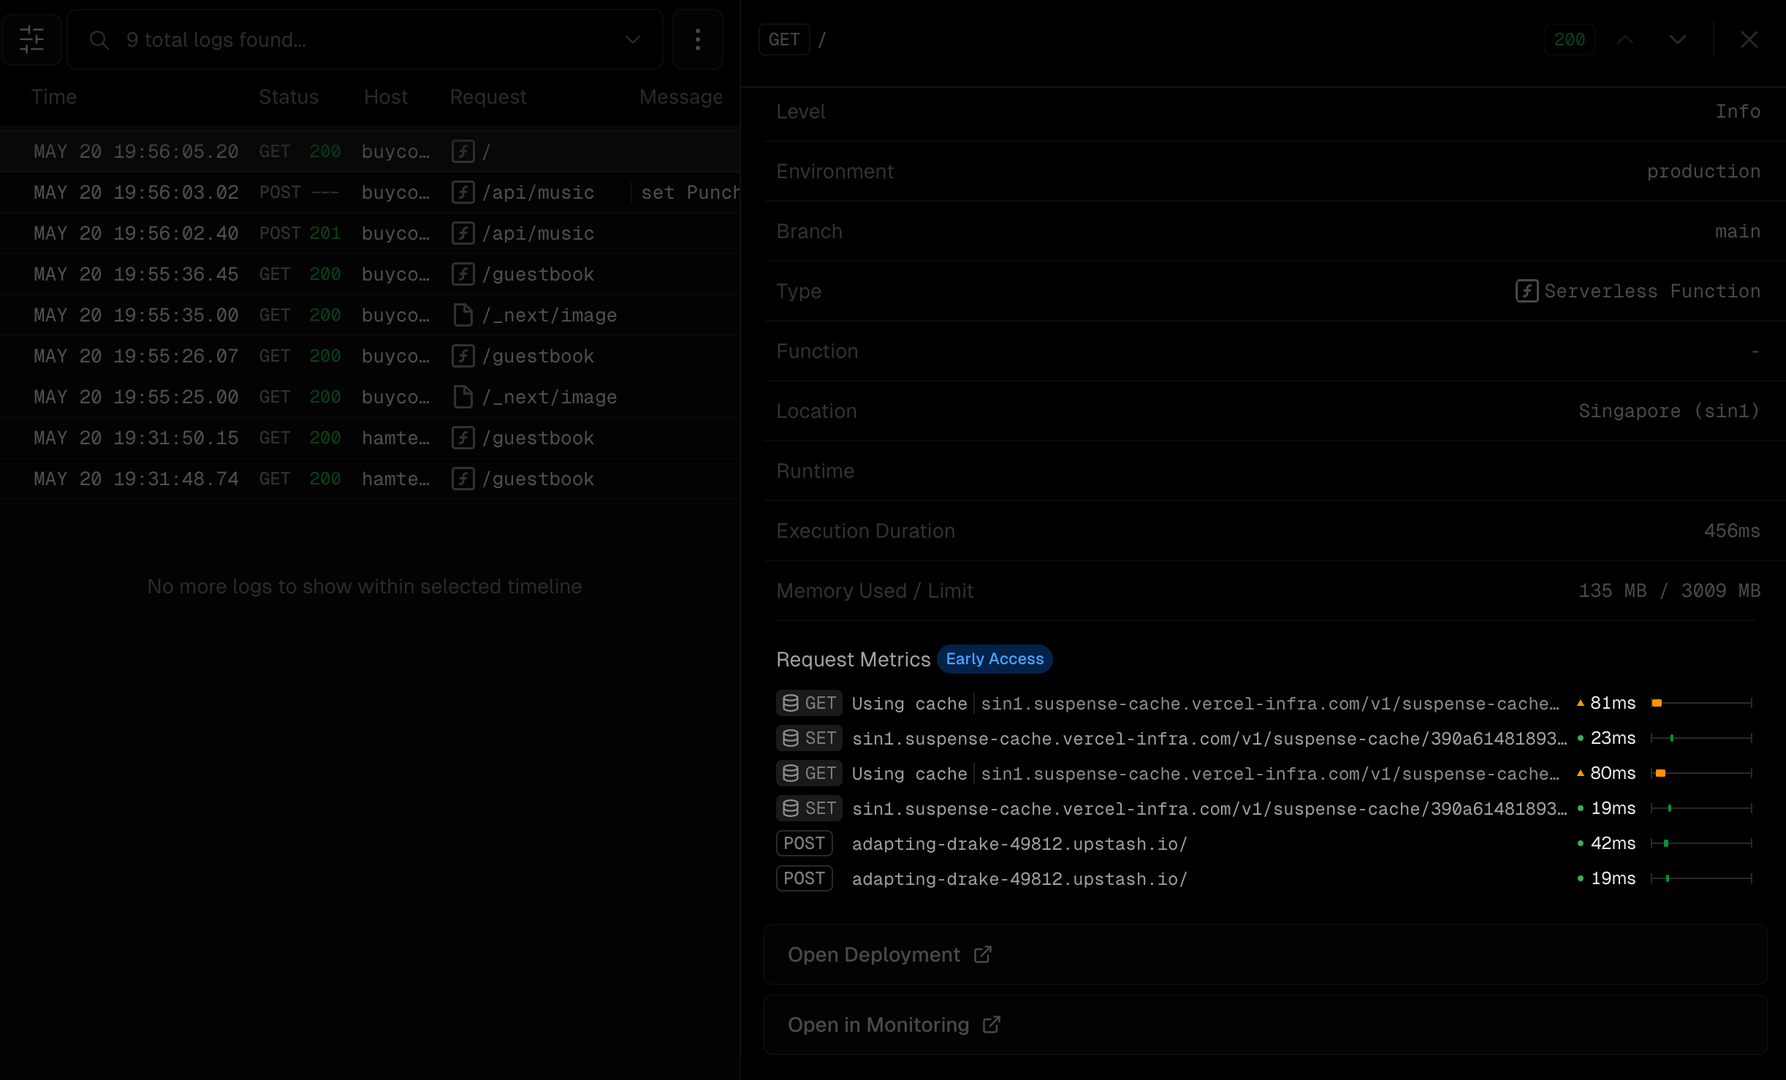Click the 81ms cache GET timing bar
The image size is (1786, 1080).
[1701, 703]
